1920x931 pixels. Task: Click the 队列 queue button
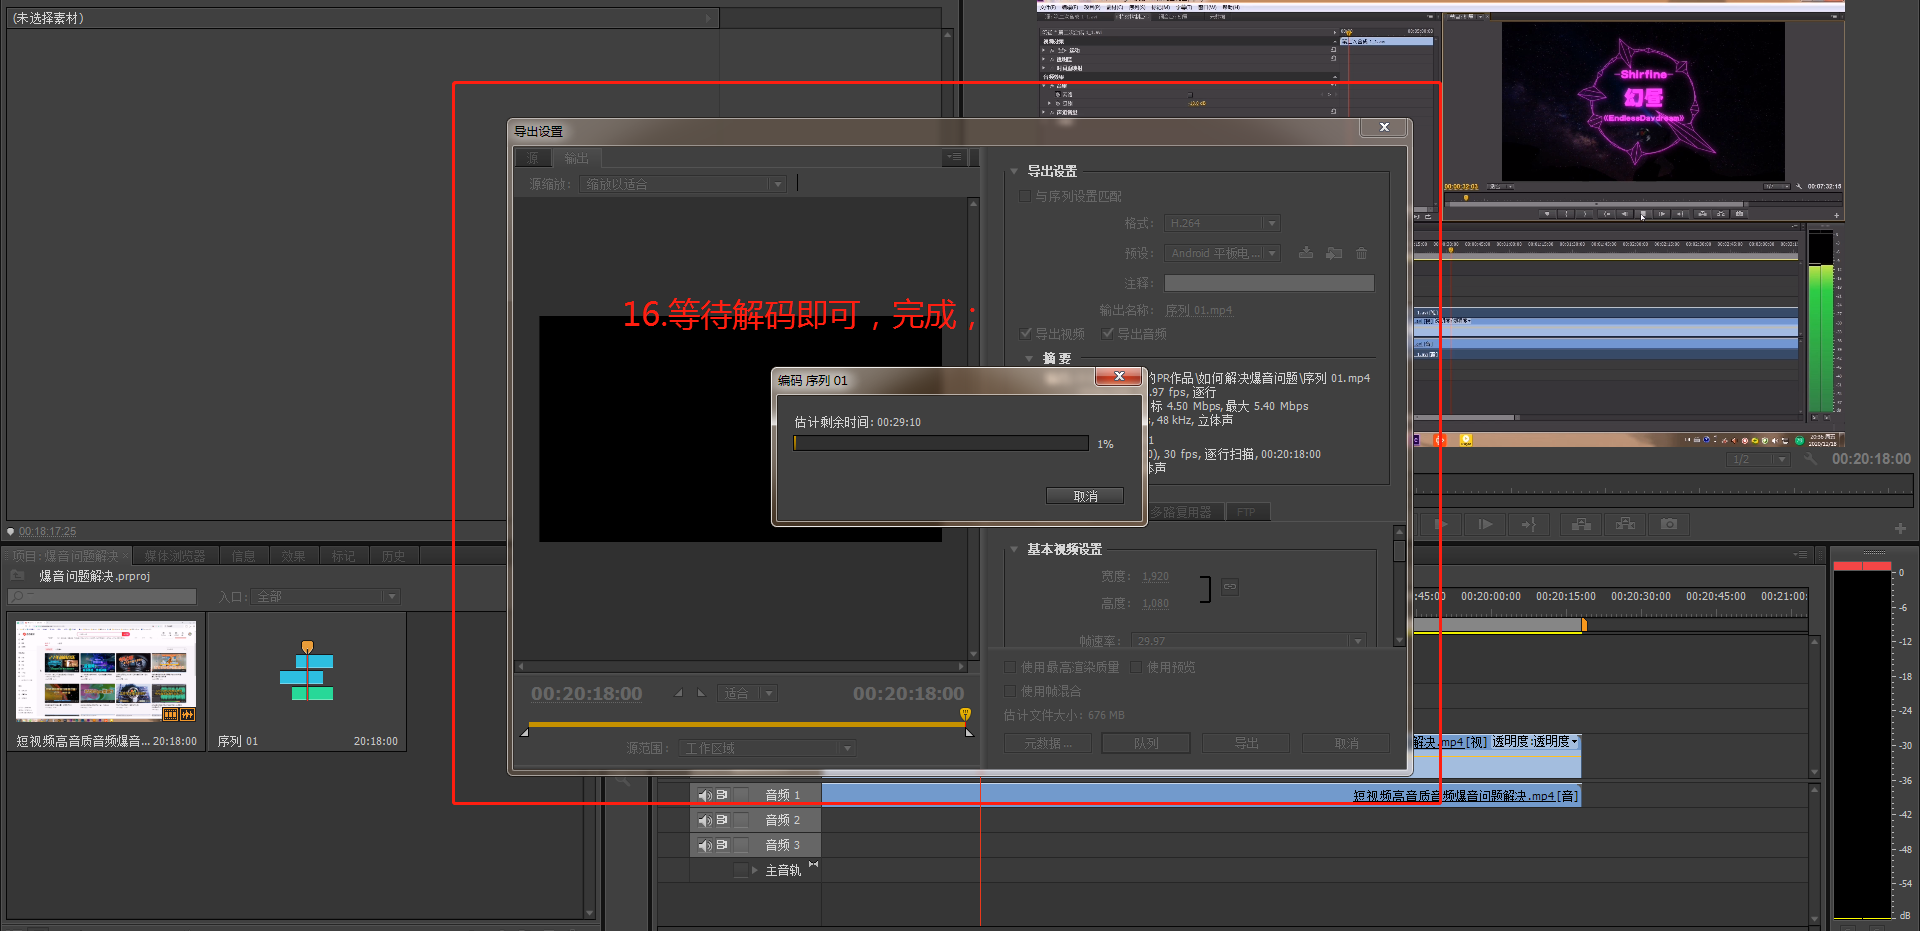(x=1146, y=743)
